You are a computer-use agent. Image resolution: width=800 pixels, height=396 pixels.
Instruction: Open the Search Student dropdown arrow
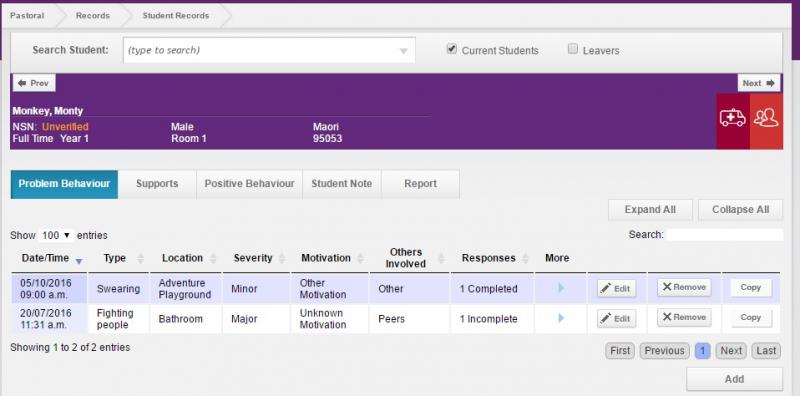pyautogui.click(x=403, y=51)
